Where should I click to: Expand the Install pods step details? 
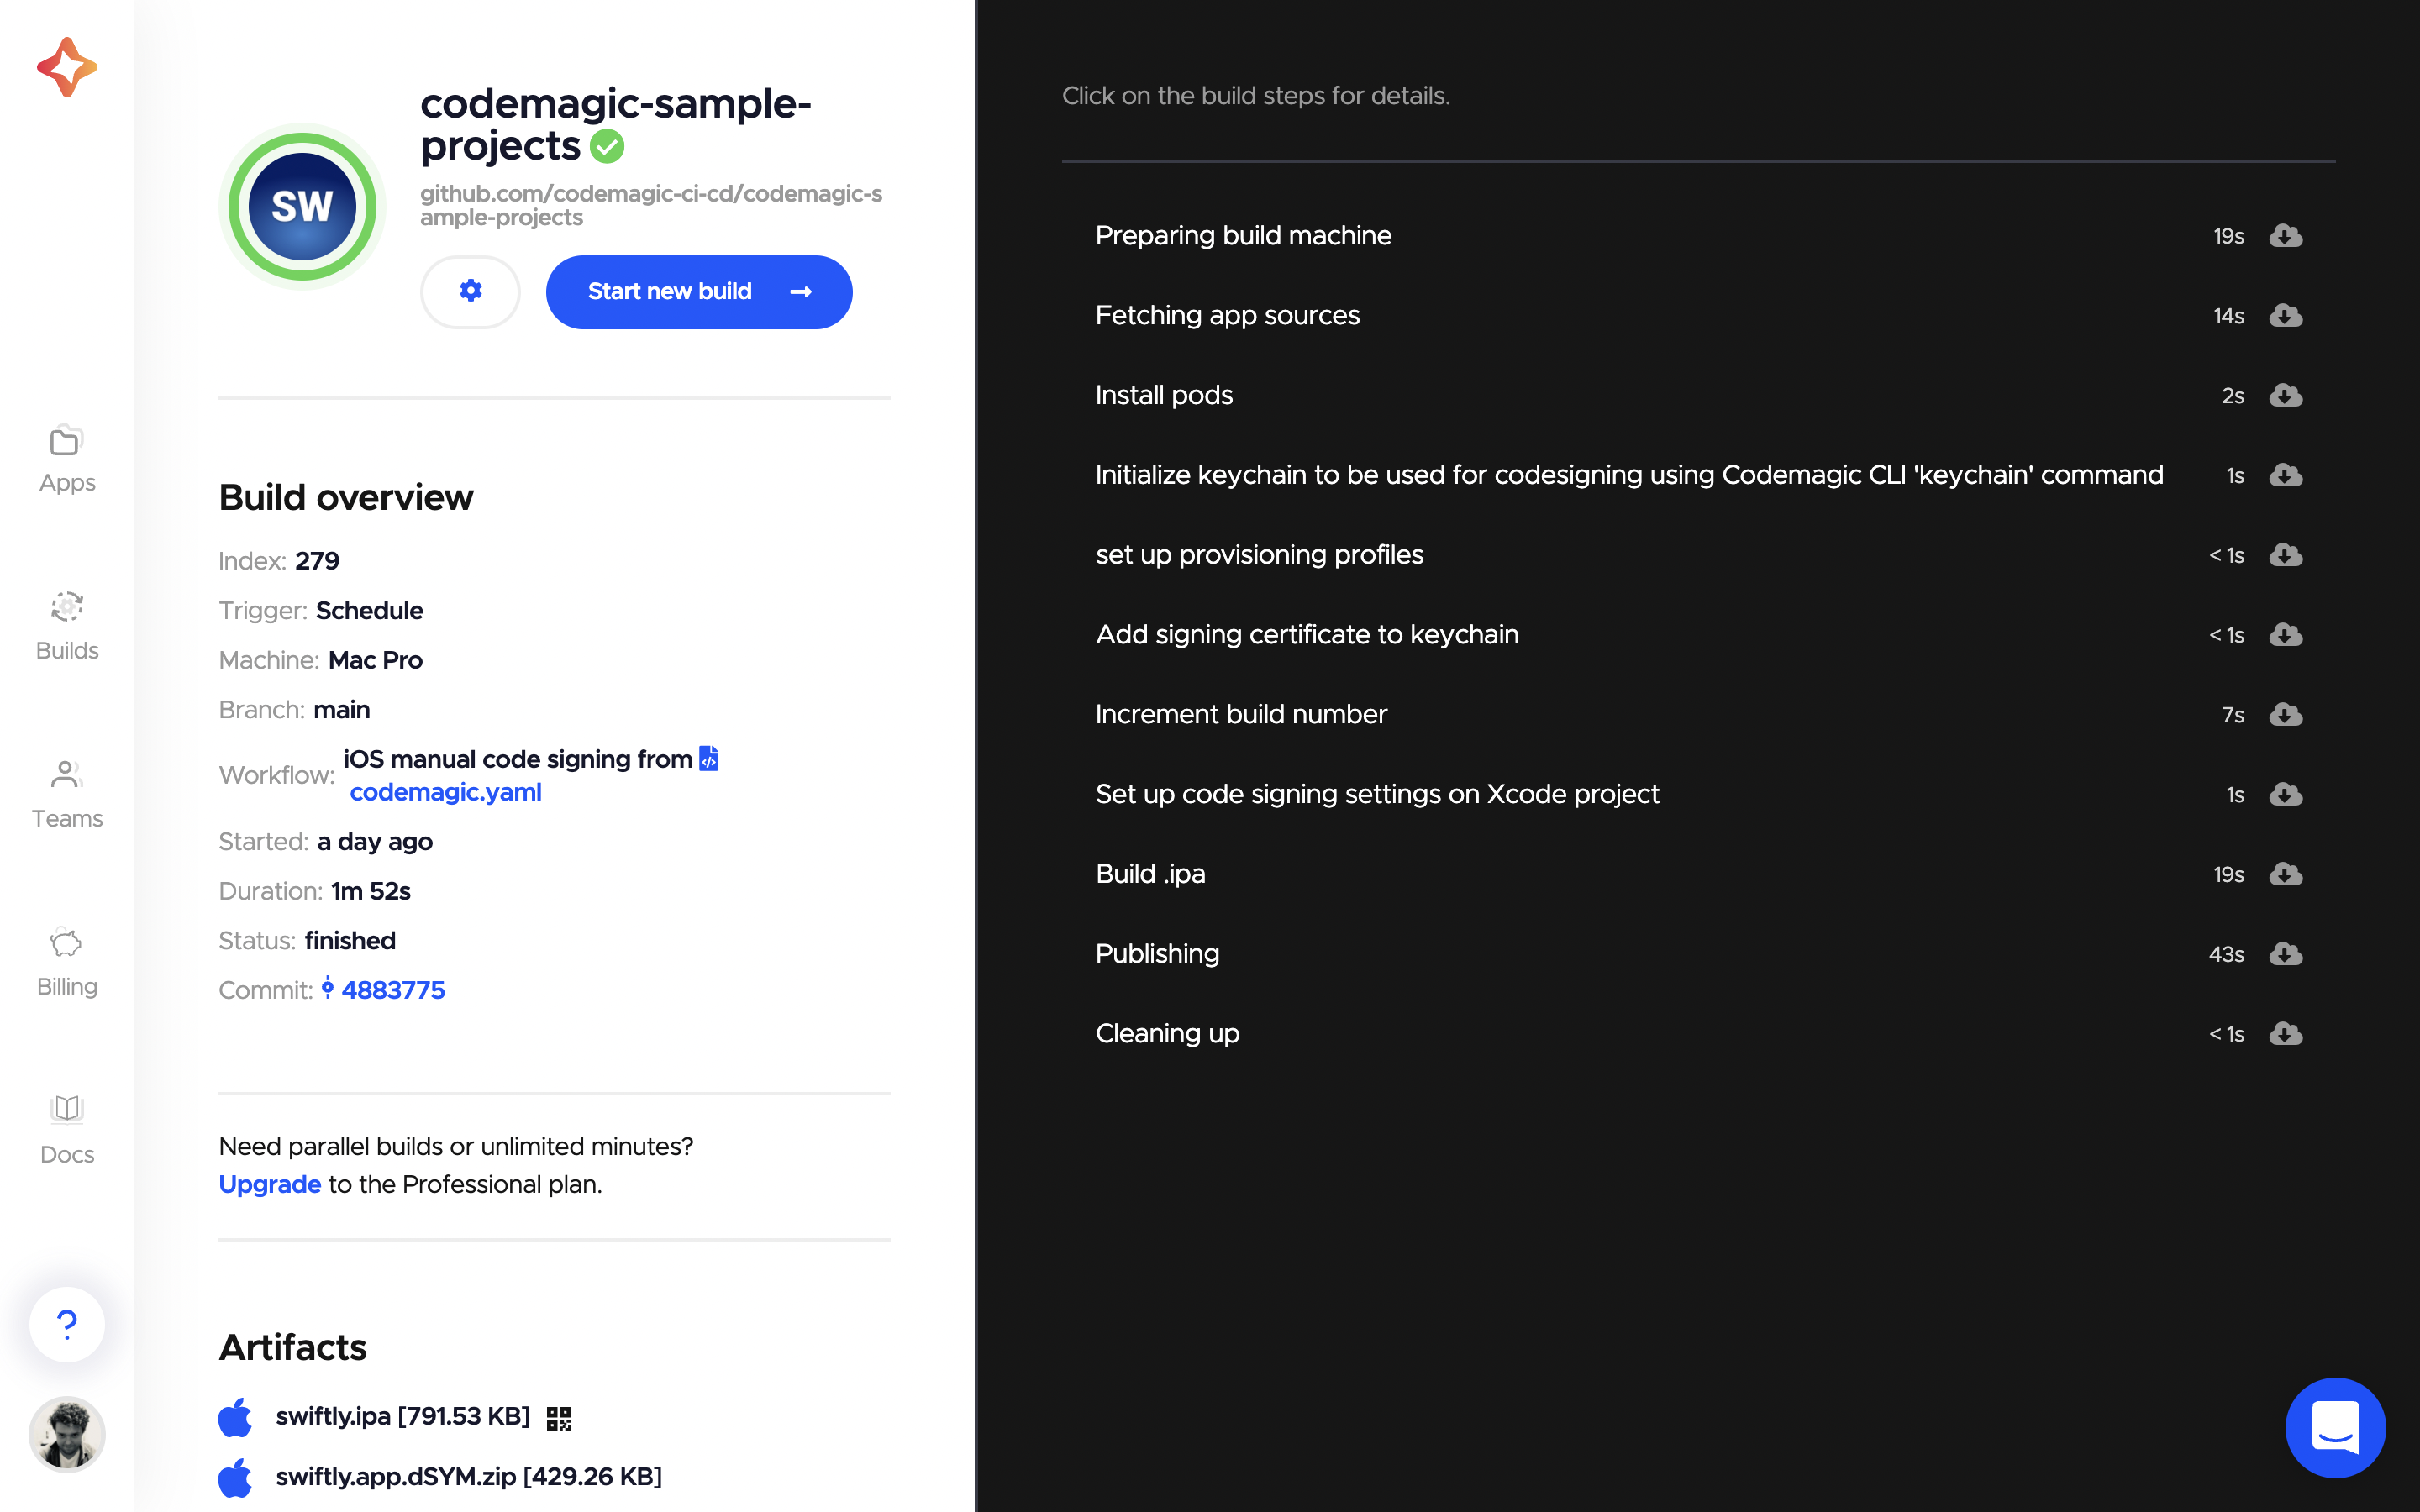1163,395
